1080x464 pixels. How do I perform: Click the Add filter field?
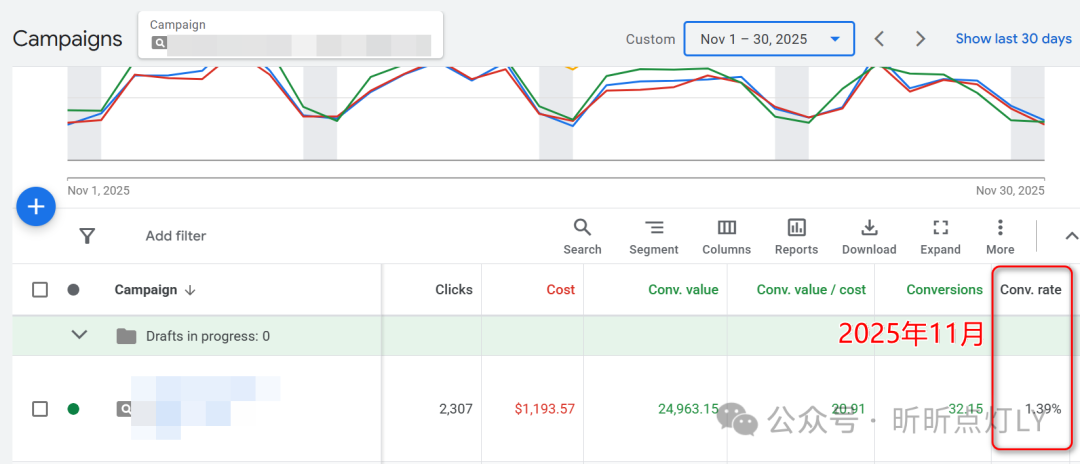(x=176, y=236)
